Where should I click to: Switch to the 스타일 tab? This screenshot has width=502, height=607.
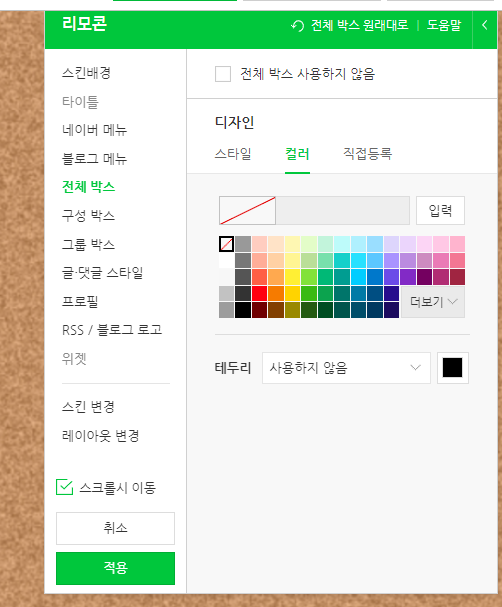click(233, 154)
